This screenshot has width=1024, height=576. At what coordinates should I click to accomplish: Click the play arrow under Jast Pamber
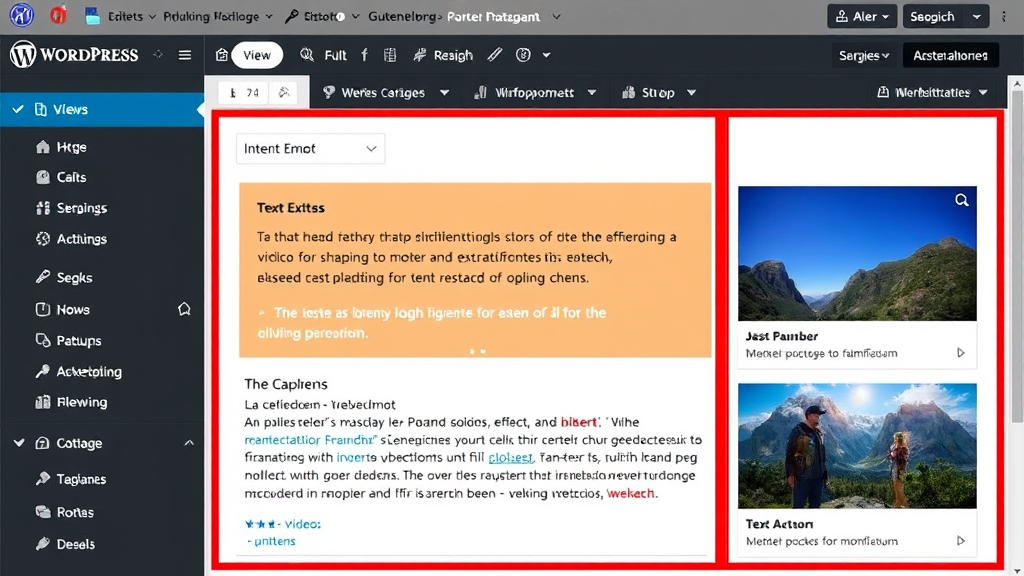pyautogui.click(x=961, y=353)
